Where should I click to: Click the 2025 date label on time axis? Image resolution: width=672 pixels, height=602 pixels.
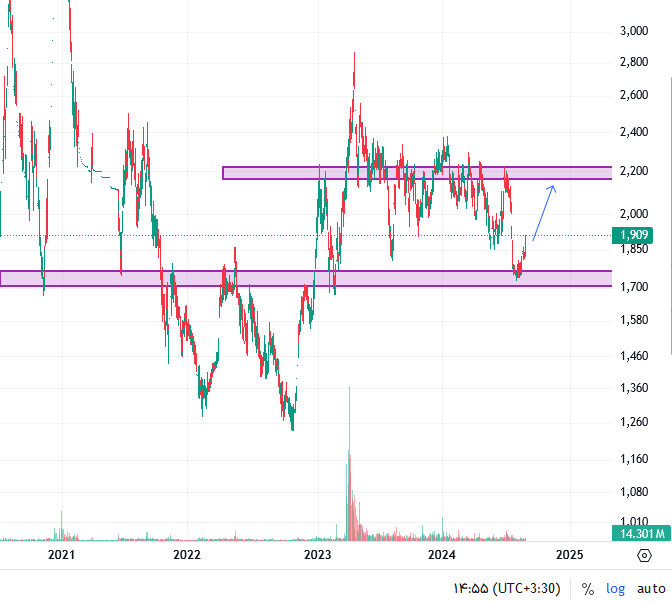pyautogui.click(x=570, y=555)
